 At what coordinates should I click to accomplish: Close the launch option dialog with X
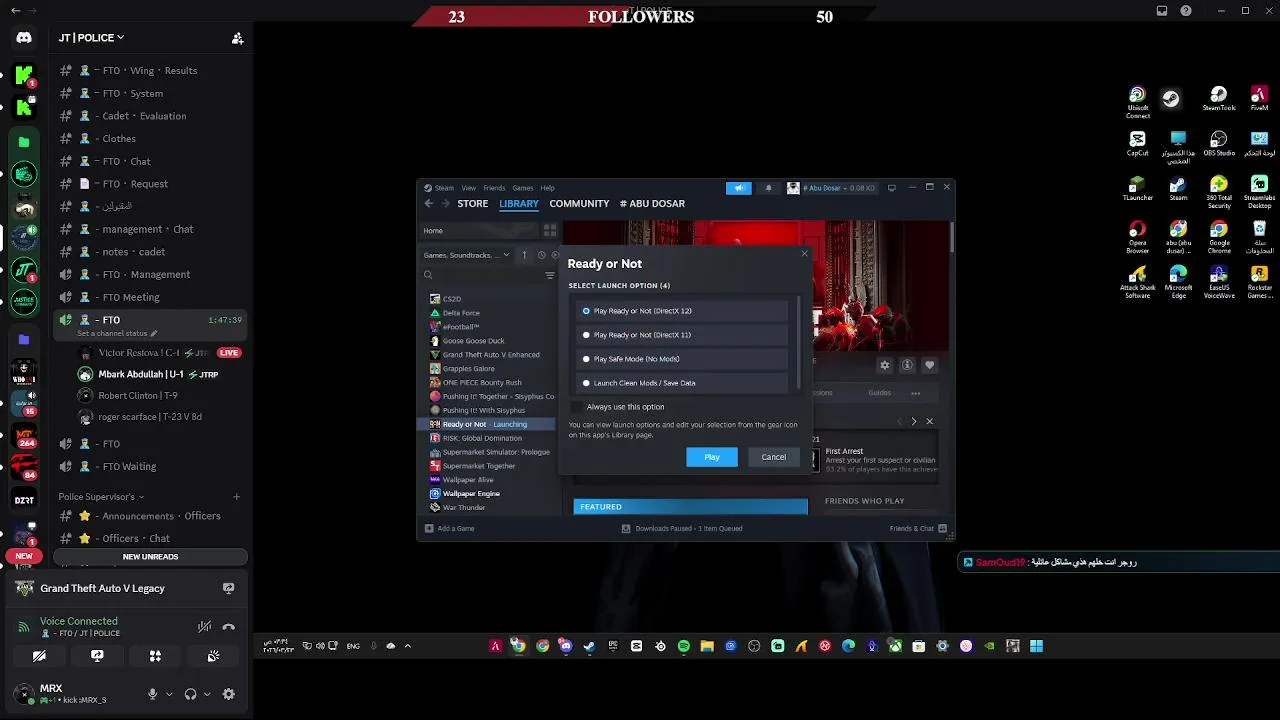point(804,254)
